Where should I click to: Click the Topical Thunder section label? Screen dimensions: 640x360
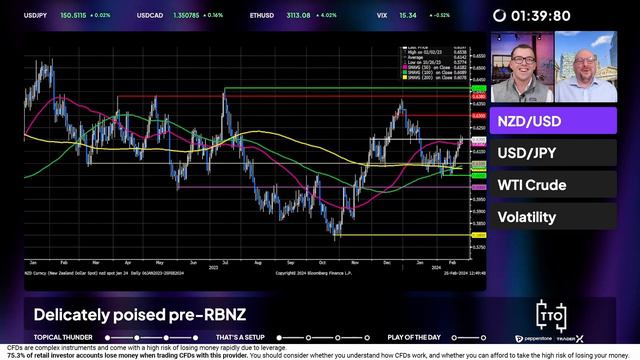[x=63, y=338]
